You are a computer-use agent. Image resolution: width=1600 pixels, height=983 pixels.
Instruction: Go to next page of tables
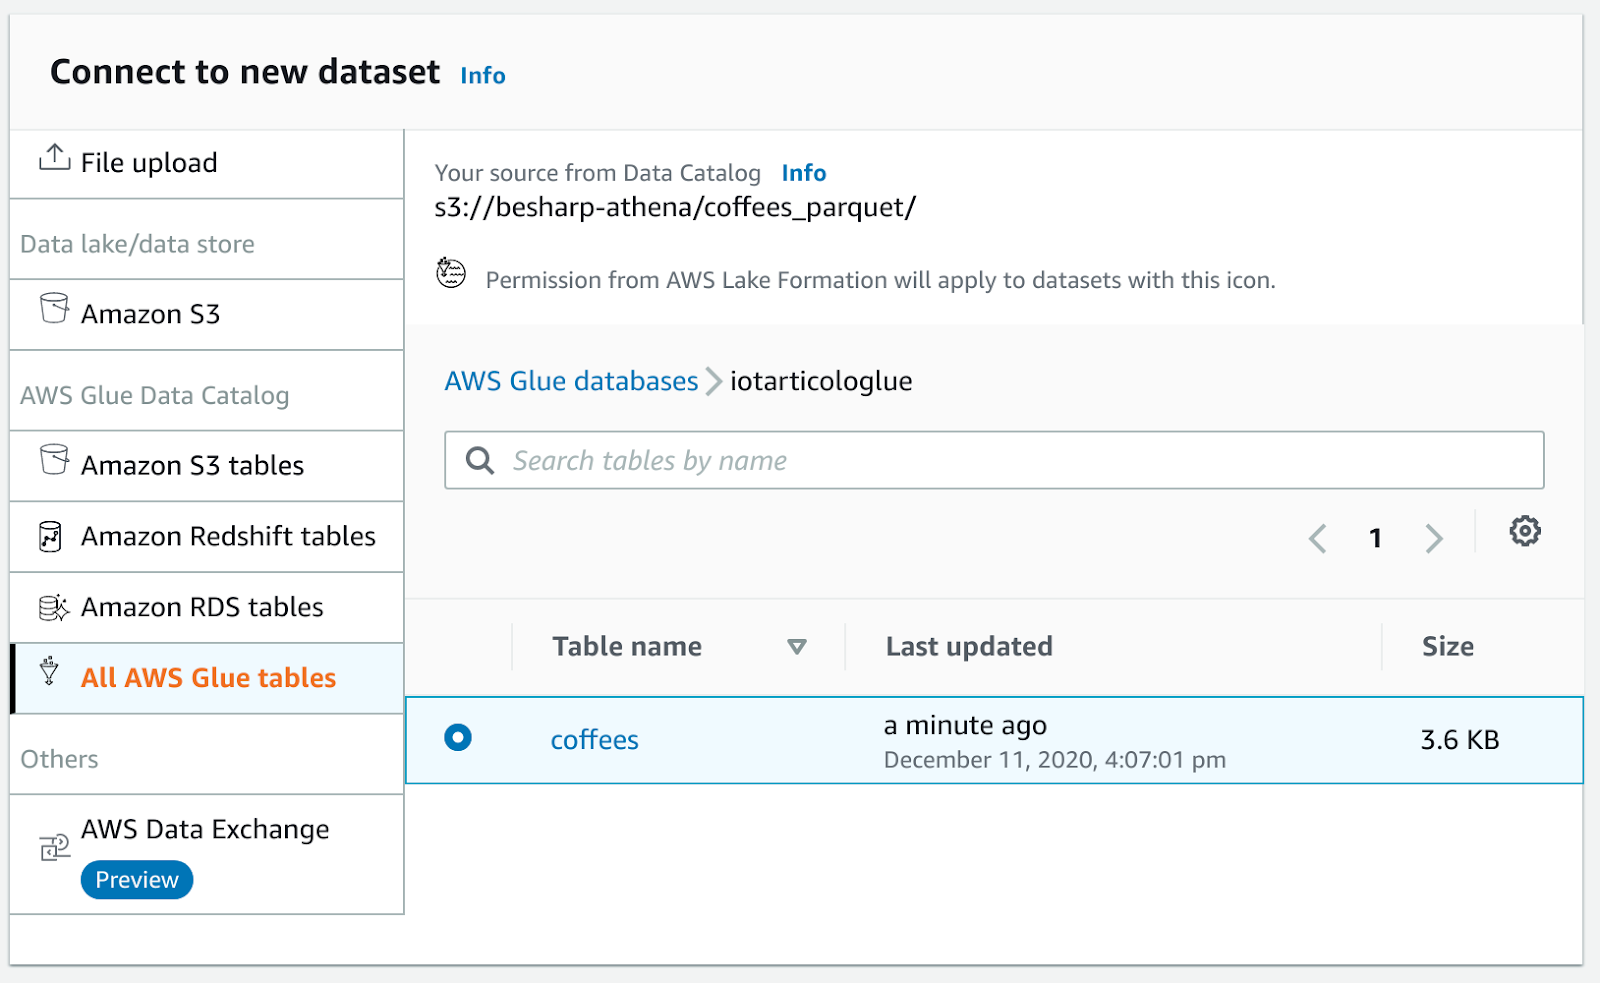pos(1434,538)
